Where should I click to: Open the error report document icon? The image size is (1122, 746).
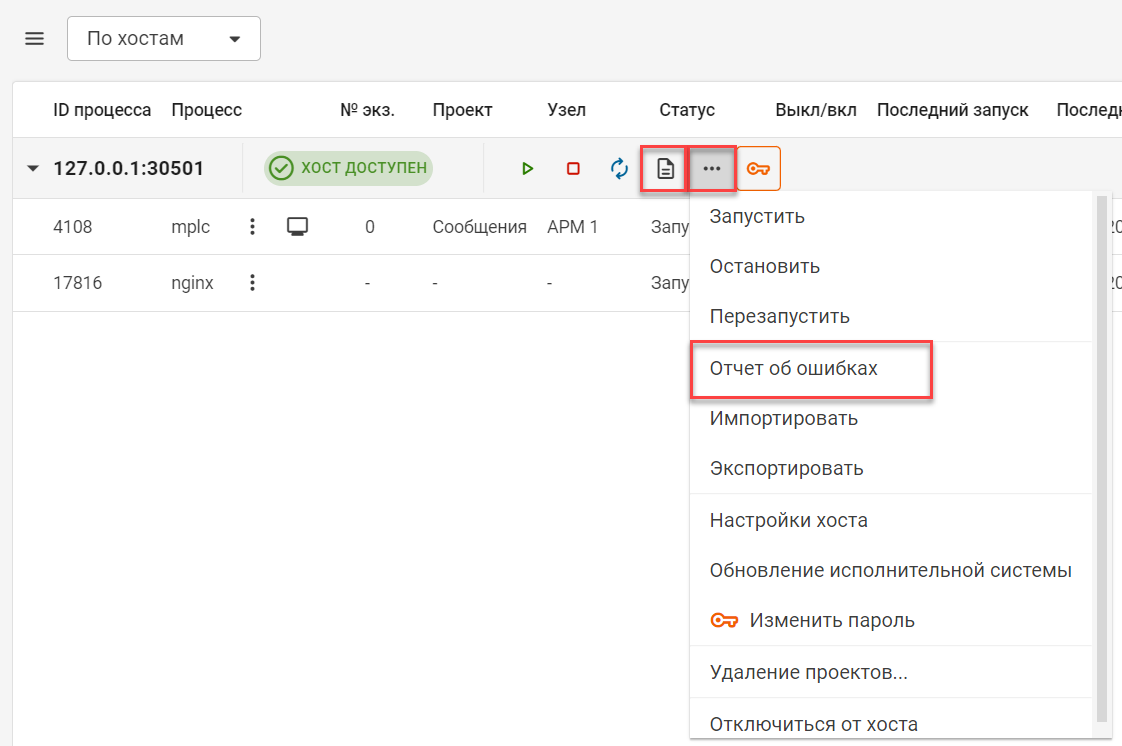[665, 169]
